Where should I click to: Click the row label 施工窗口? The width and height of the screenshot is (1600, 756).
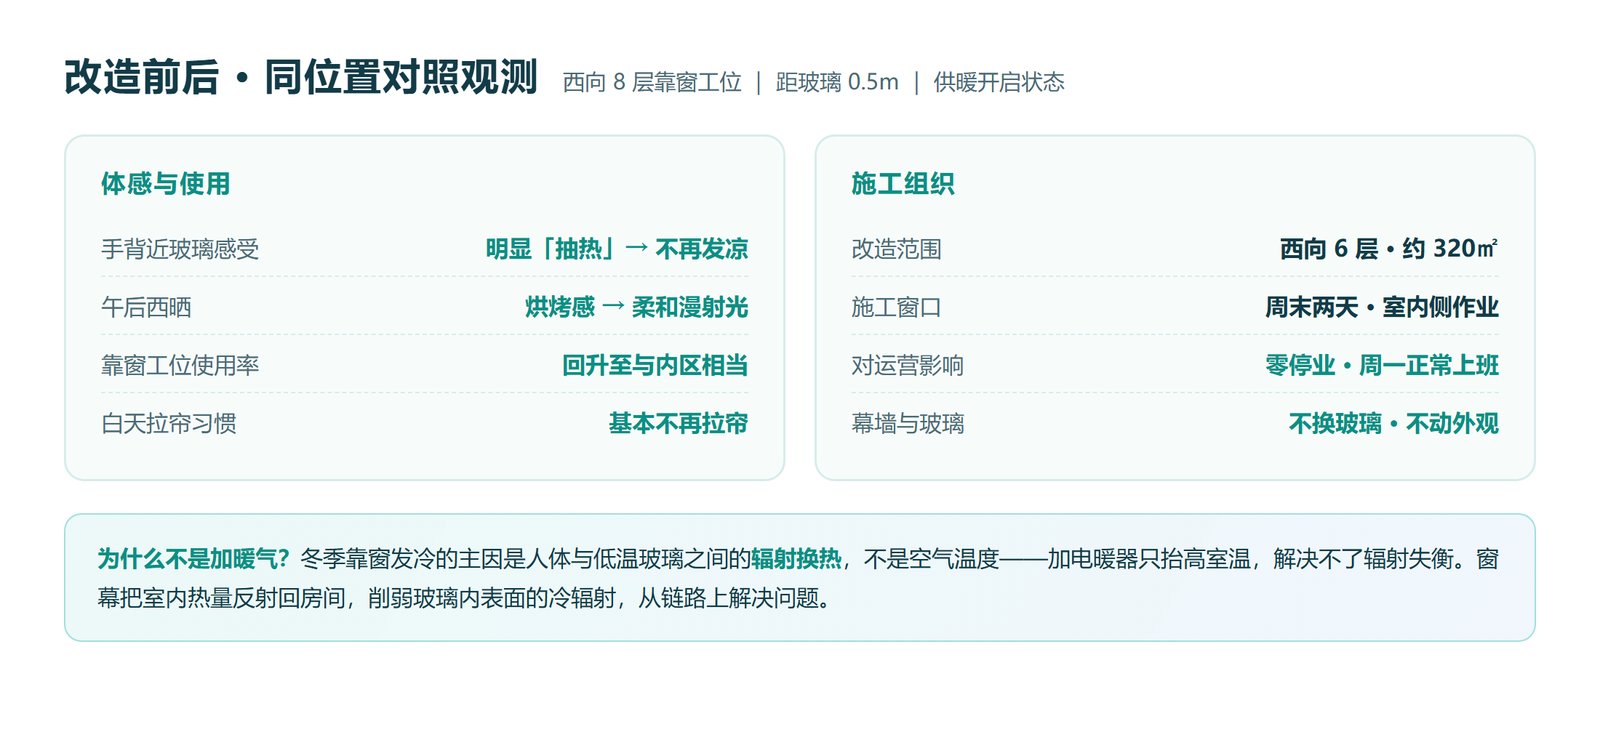[x=897, y=307]
